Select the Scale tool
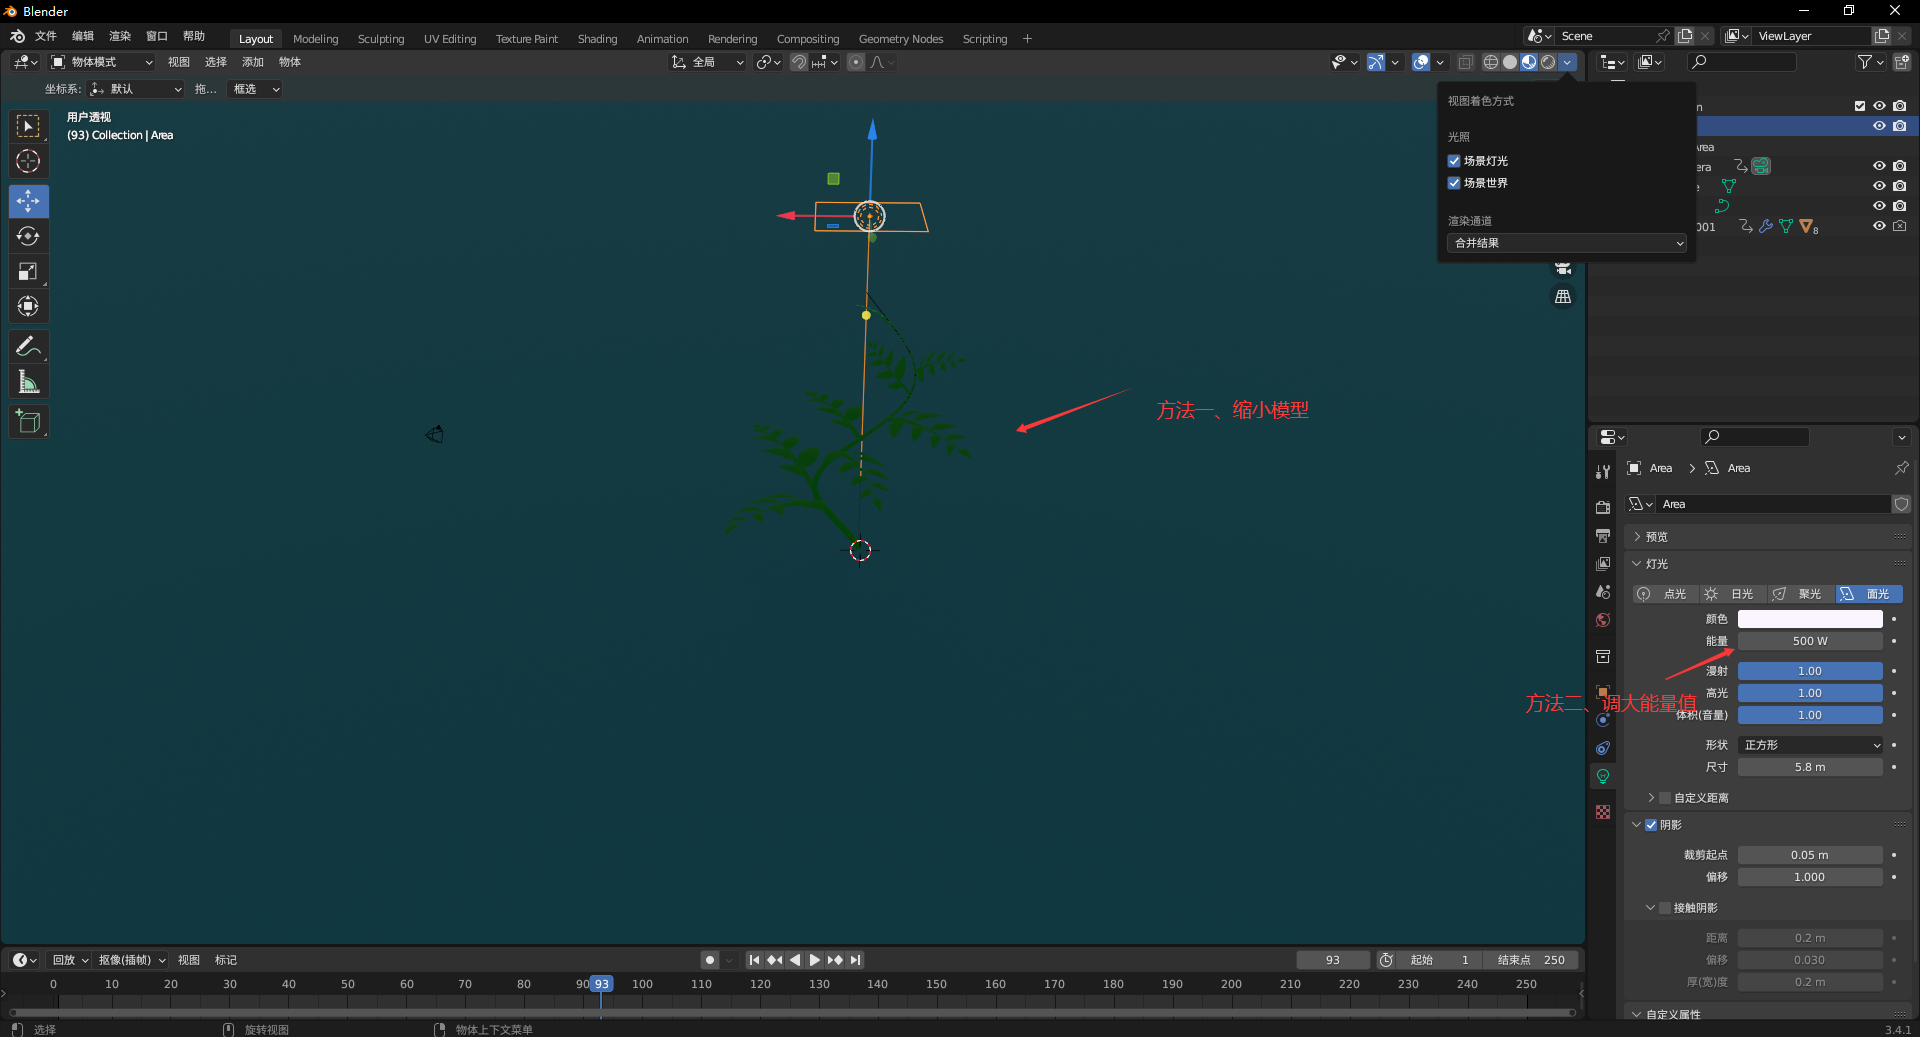Viewport: 1920px width, 1037px height. pyautogui.click(x=28, y=271)
